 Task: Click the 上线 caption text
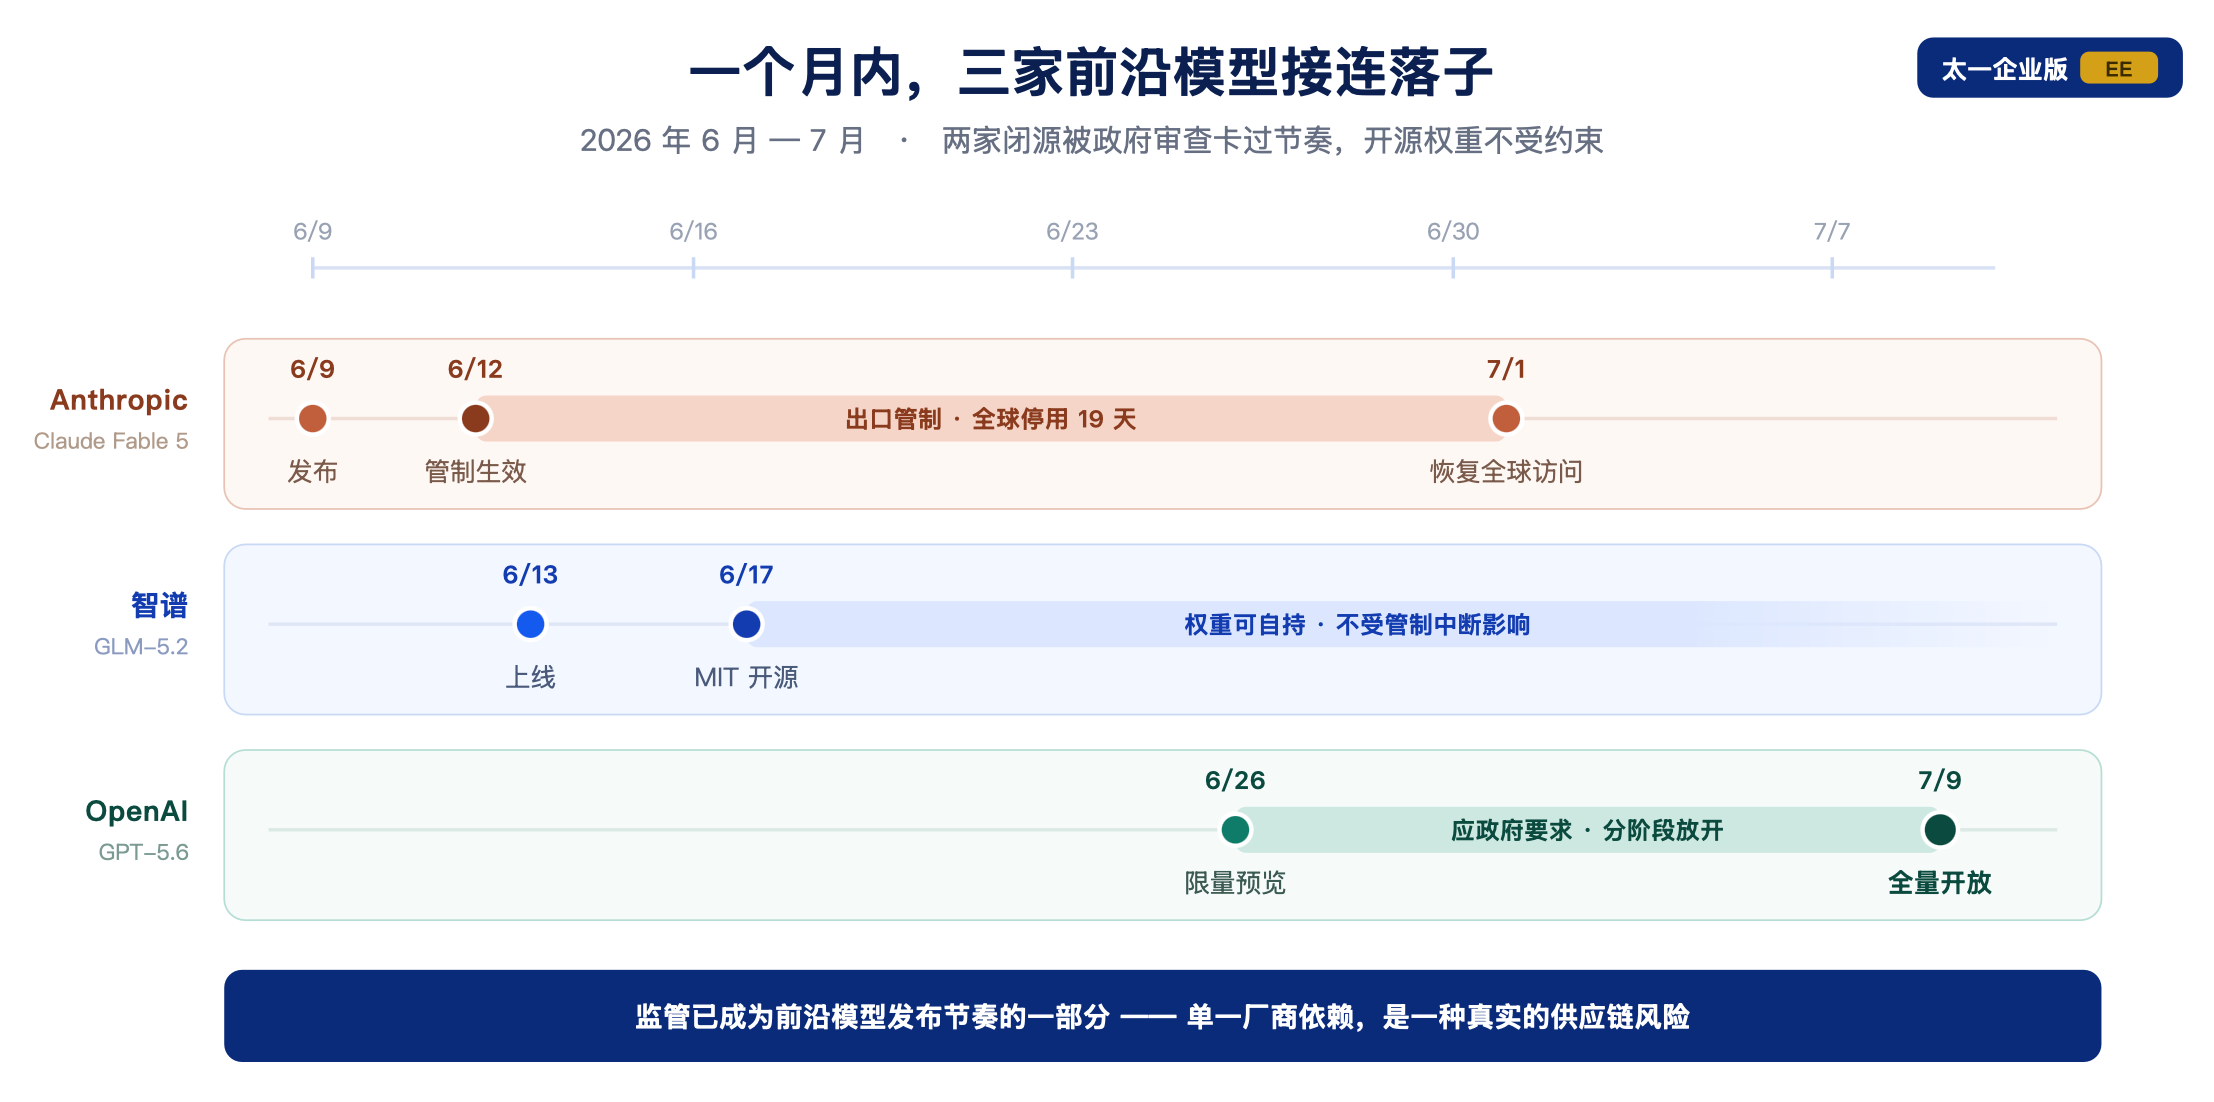tap(530, 677)
